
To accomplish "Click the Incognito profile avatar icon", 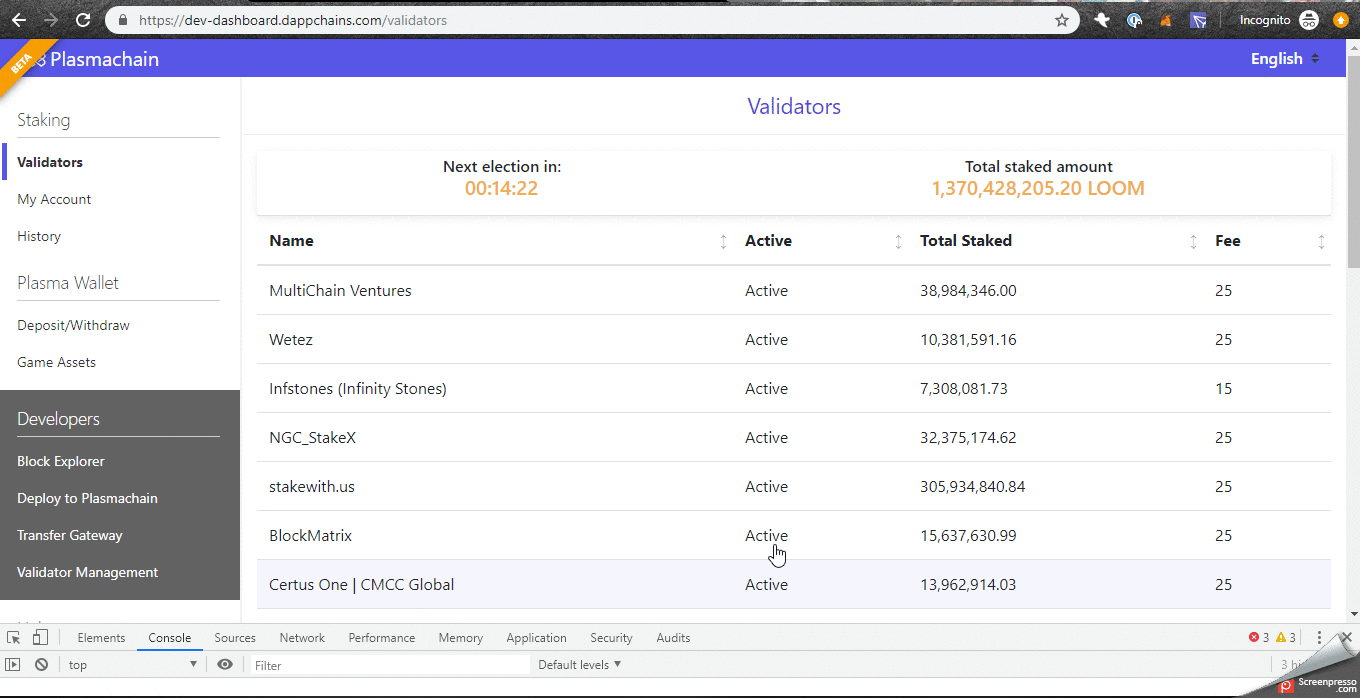I will [x=1309, y=19].
